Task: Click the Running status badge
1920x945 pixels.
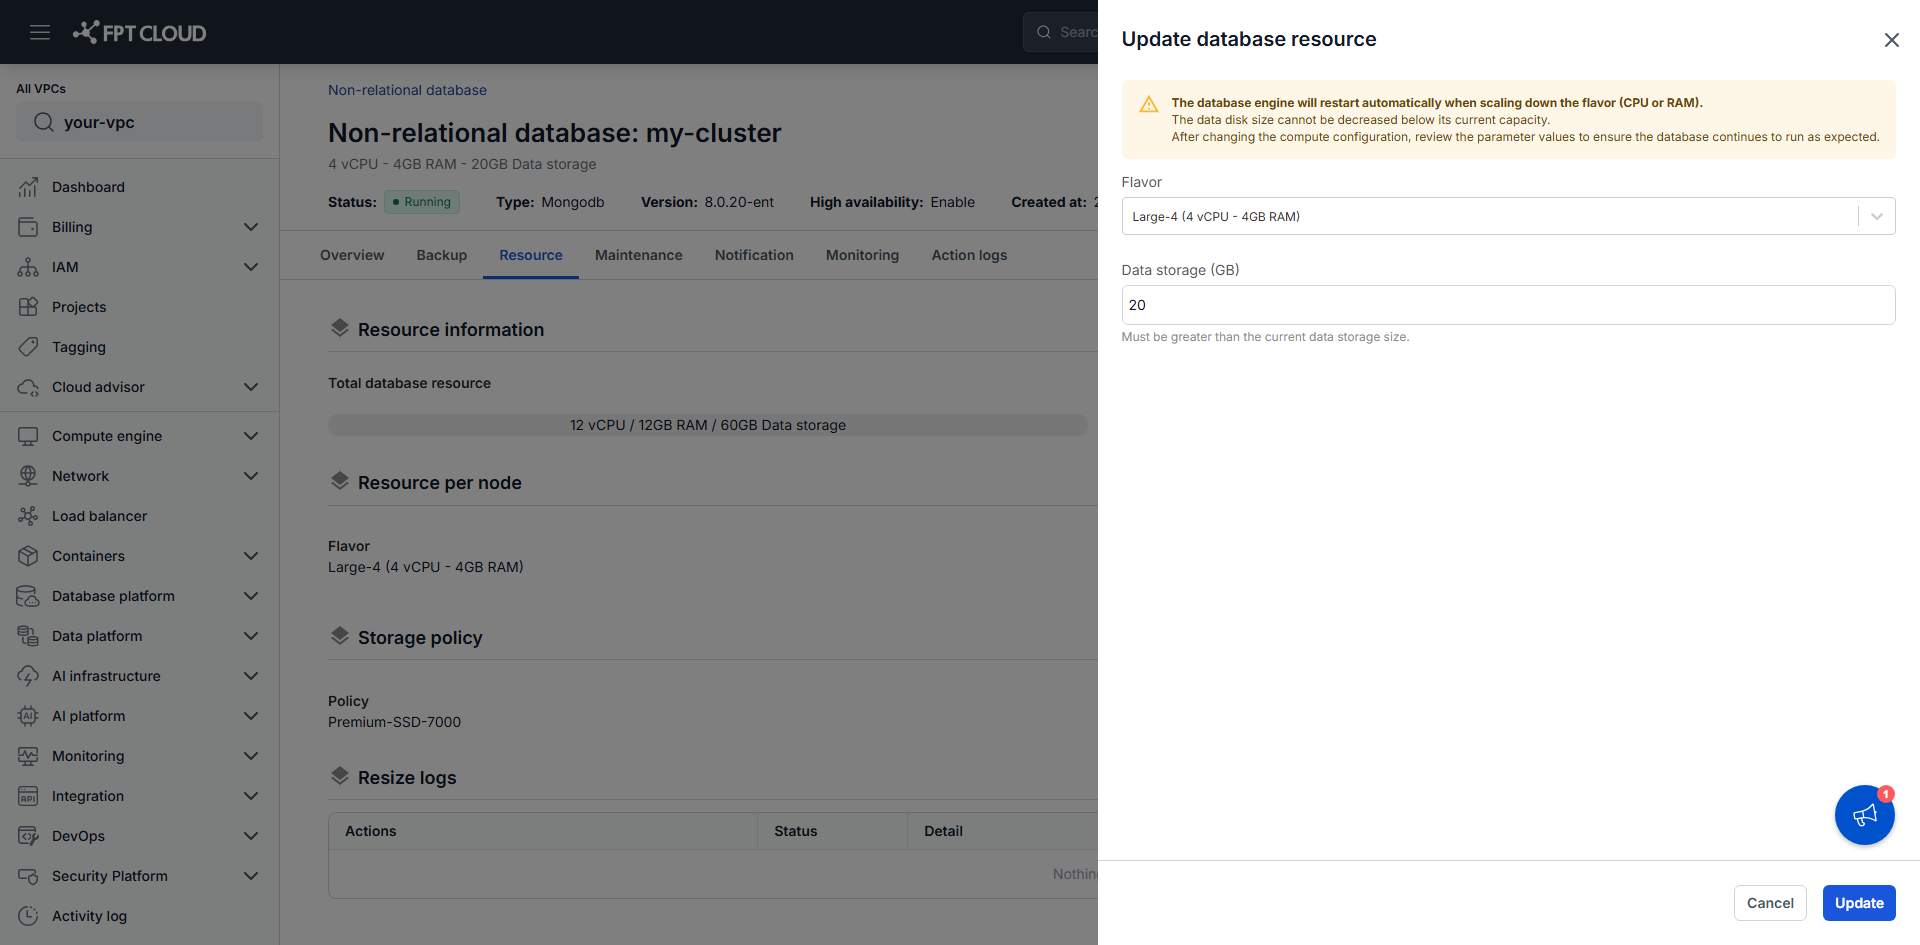Action: (x=422, y=202)
